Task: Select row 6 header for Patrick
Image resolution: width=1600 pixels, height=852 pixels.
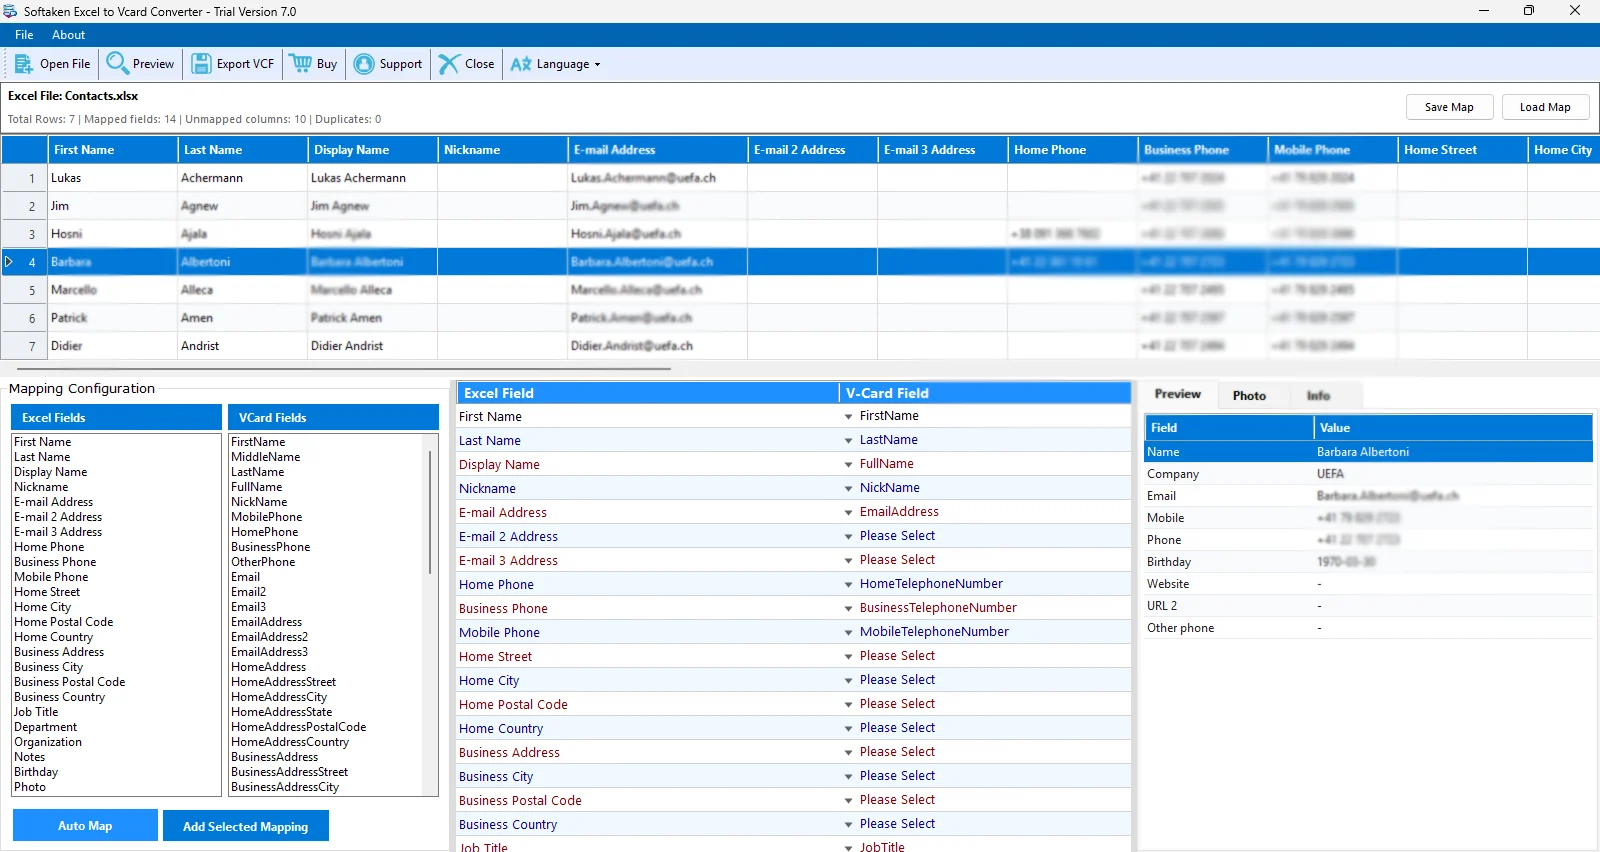Action: (x=25, y=318)
